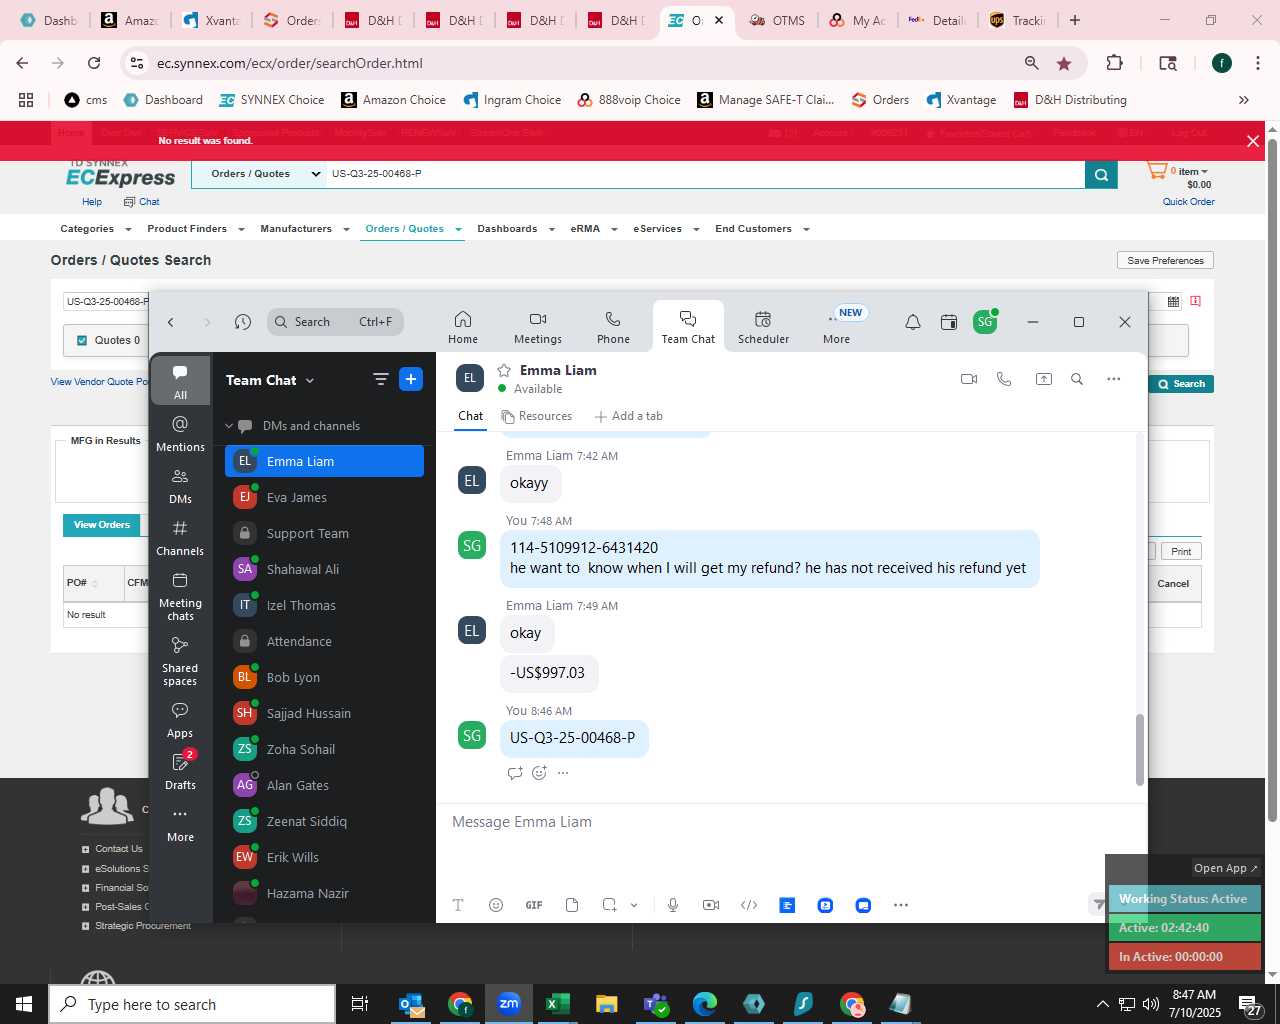1280x1024 pixels.
Task: Click the chat message scrollbar
Action: [x=1139, y=750]
